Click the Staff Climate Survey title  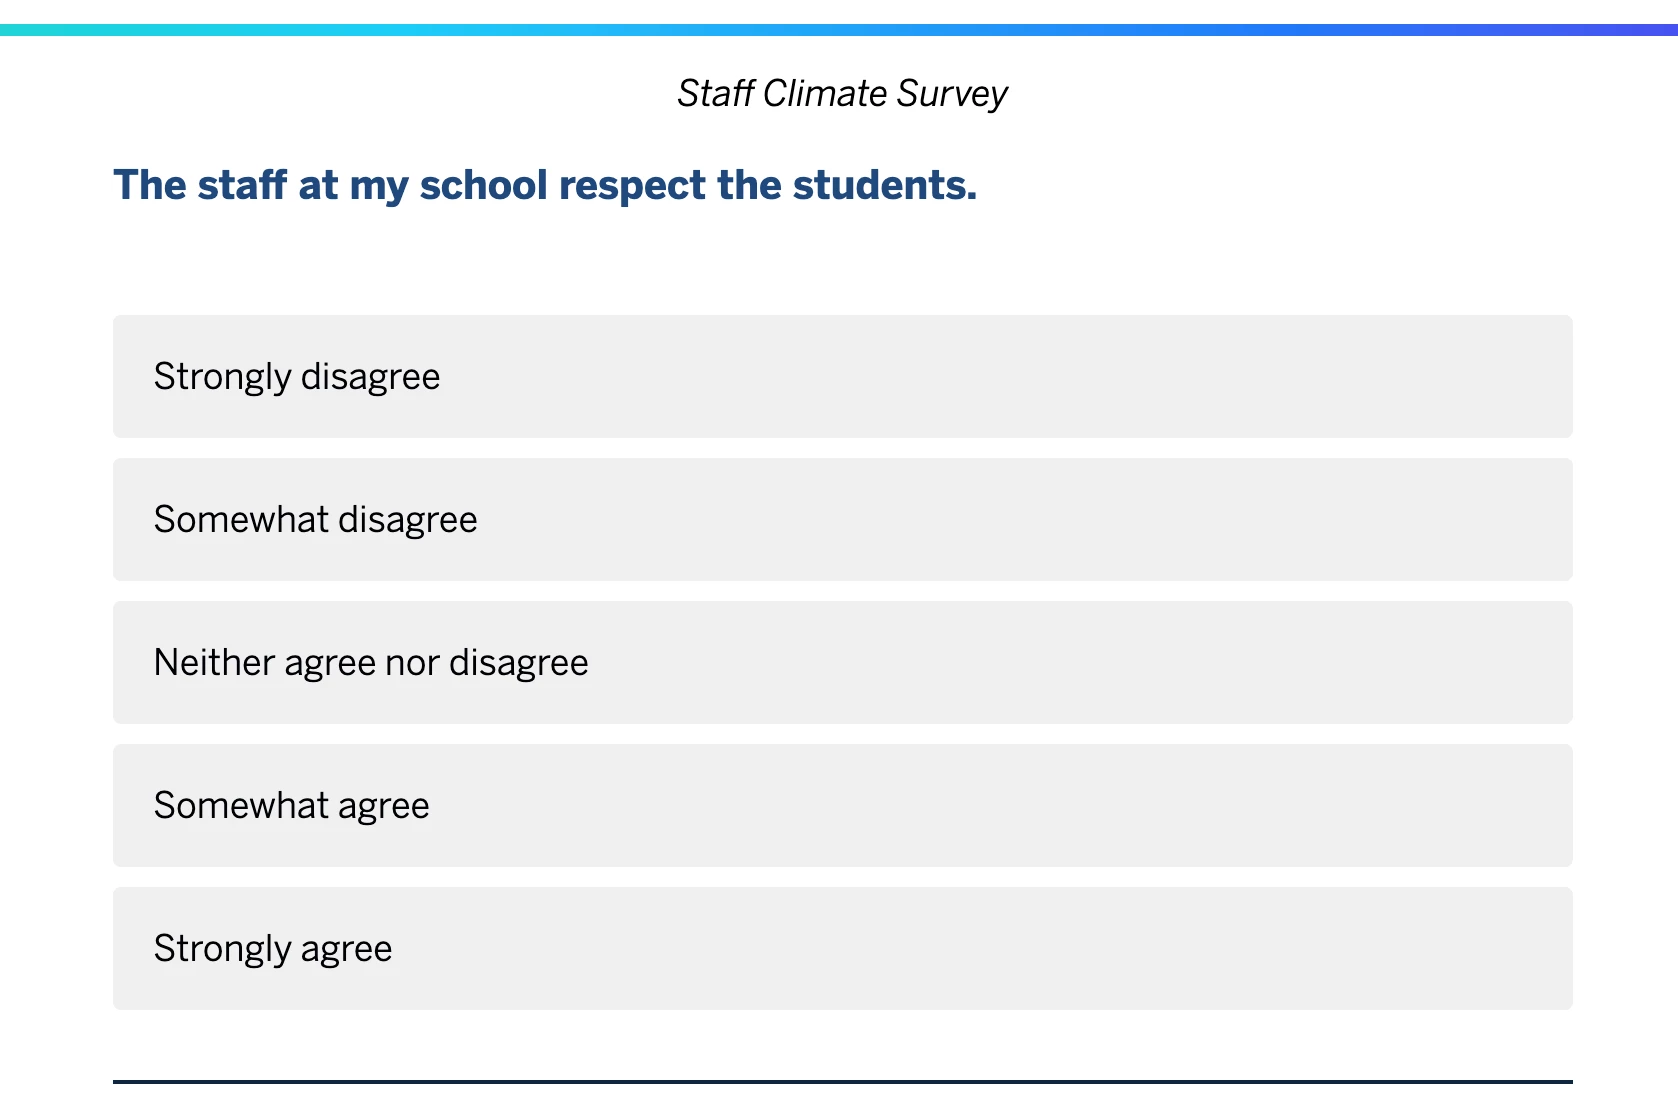pos(842,93)
